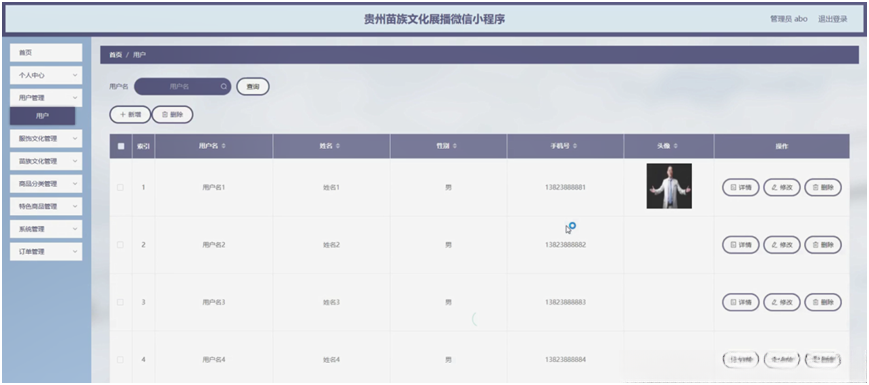
Task: Click the 操作 column header
Action: click(781, 146)
